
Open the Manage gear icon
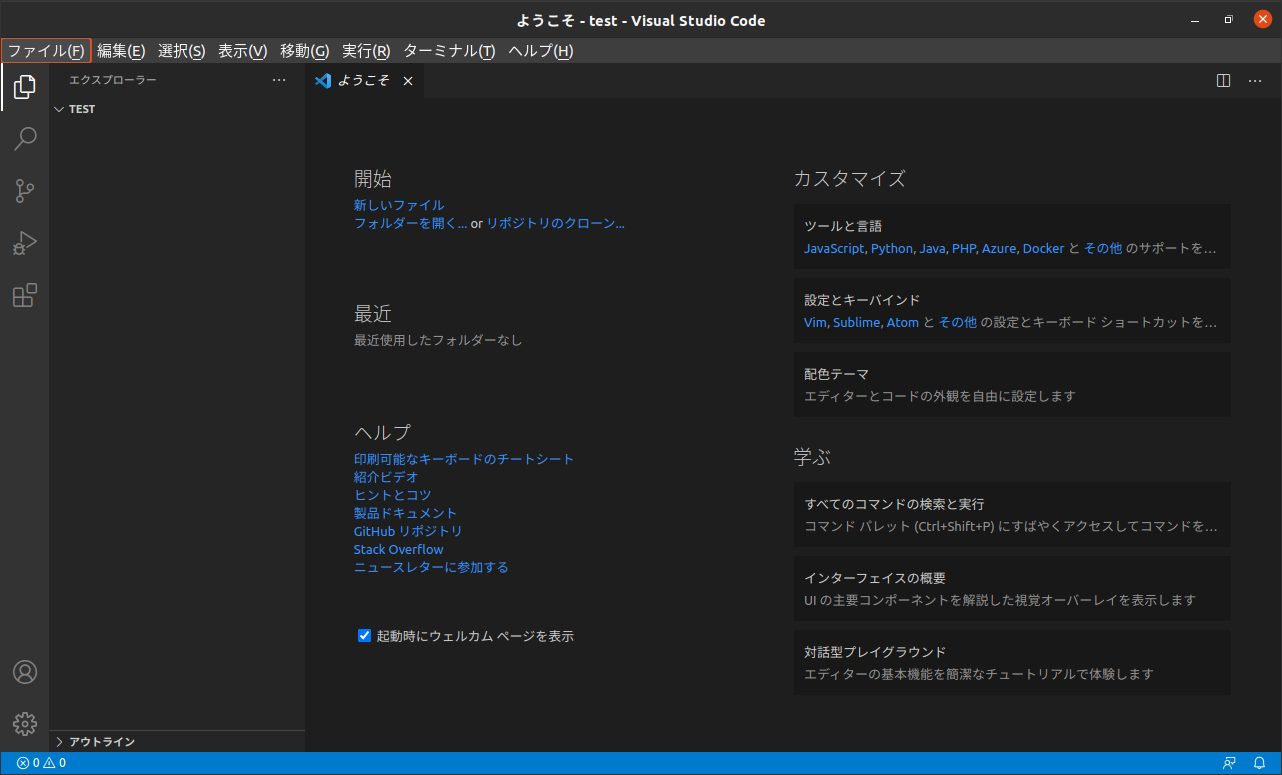[25, 724]
